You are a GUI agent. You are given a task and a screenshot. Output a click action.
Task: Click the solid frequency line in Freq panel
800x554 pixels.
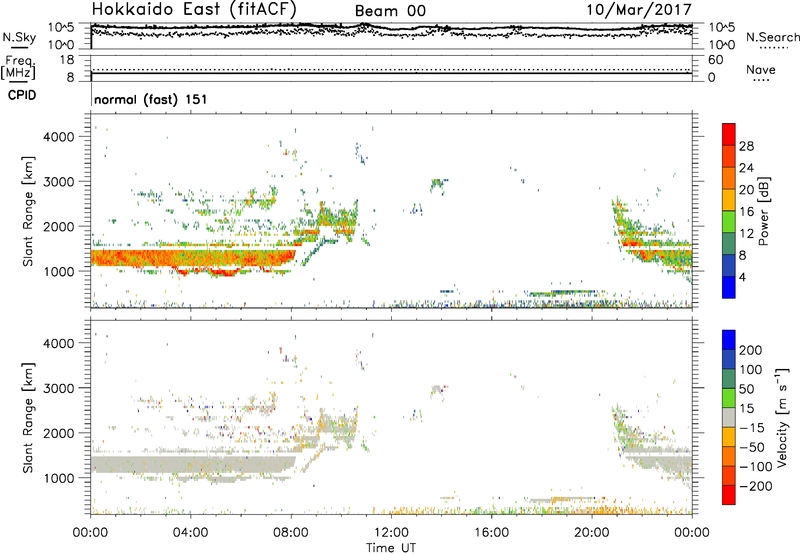(x=391, y=74)
